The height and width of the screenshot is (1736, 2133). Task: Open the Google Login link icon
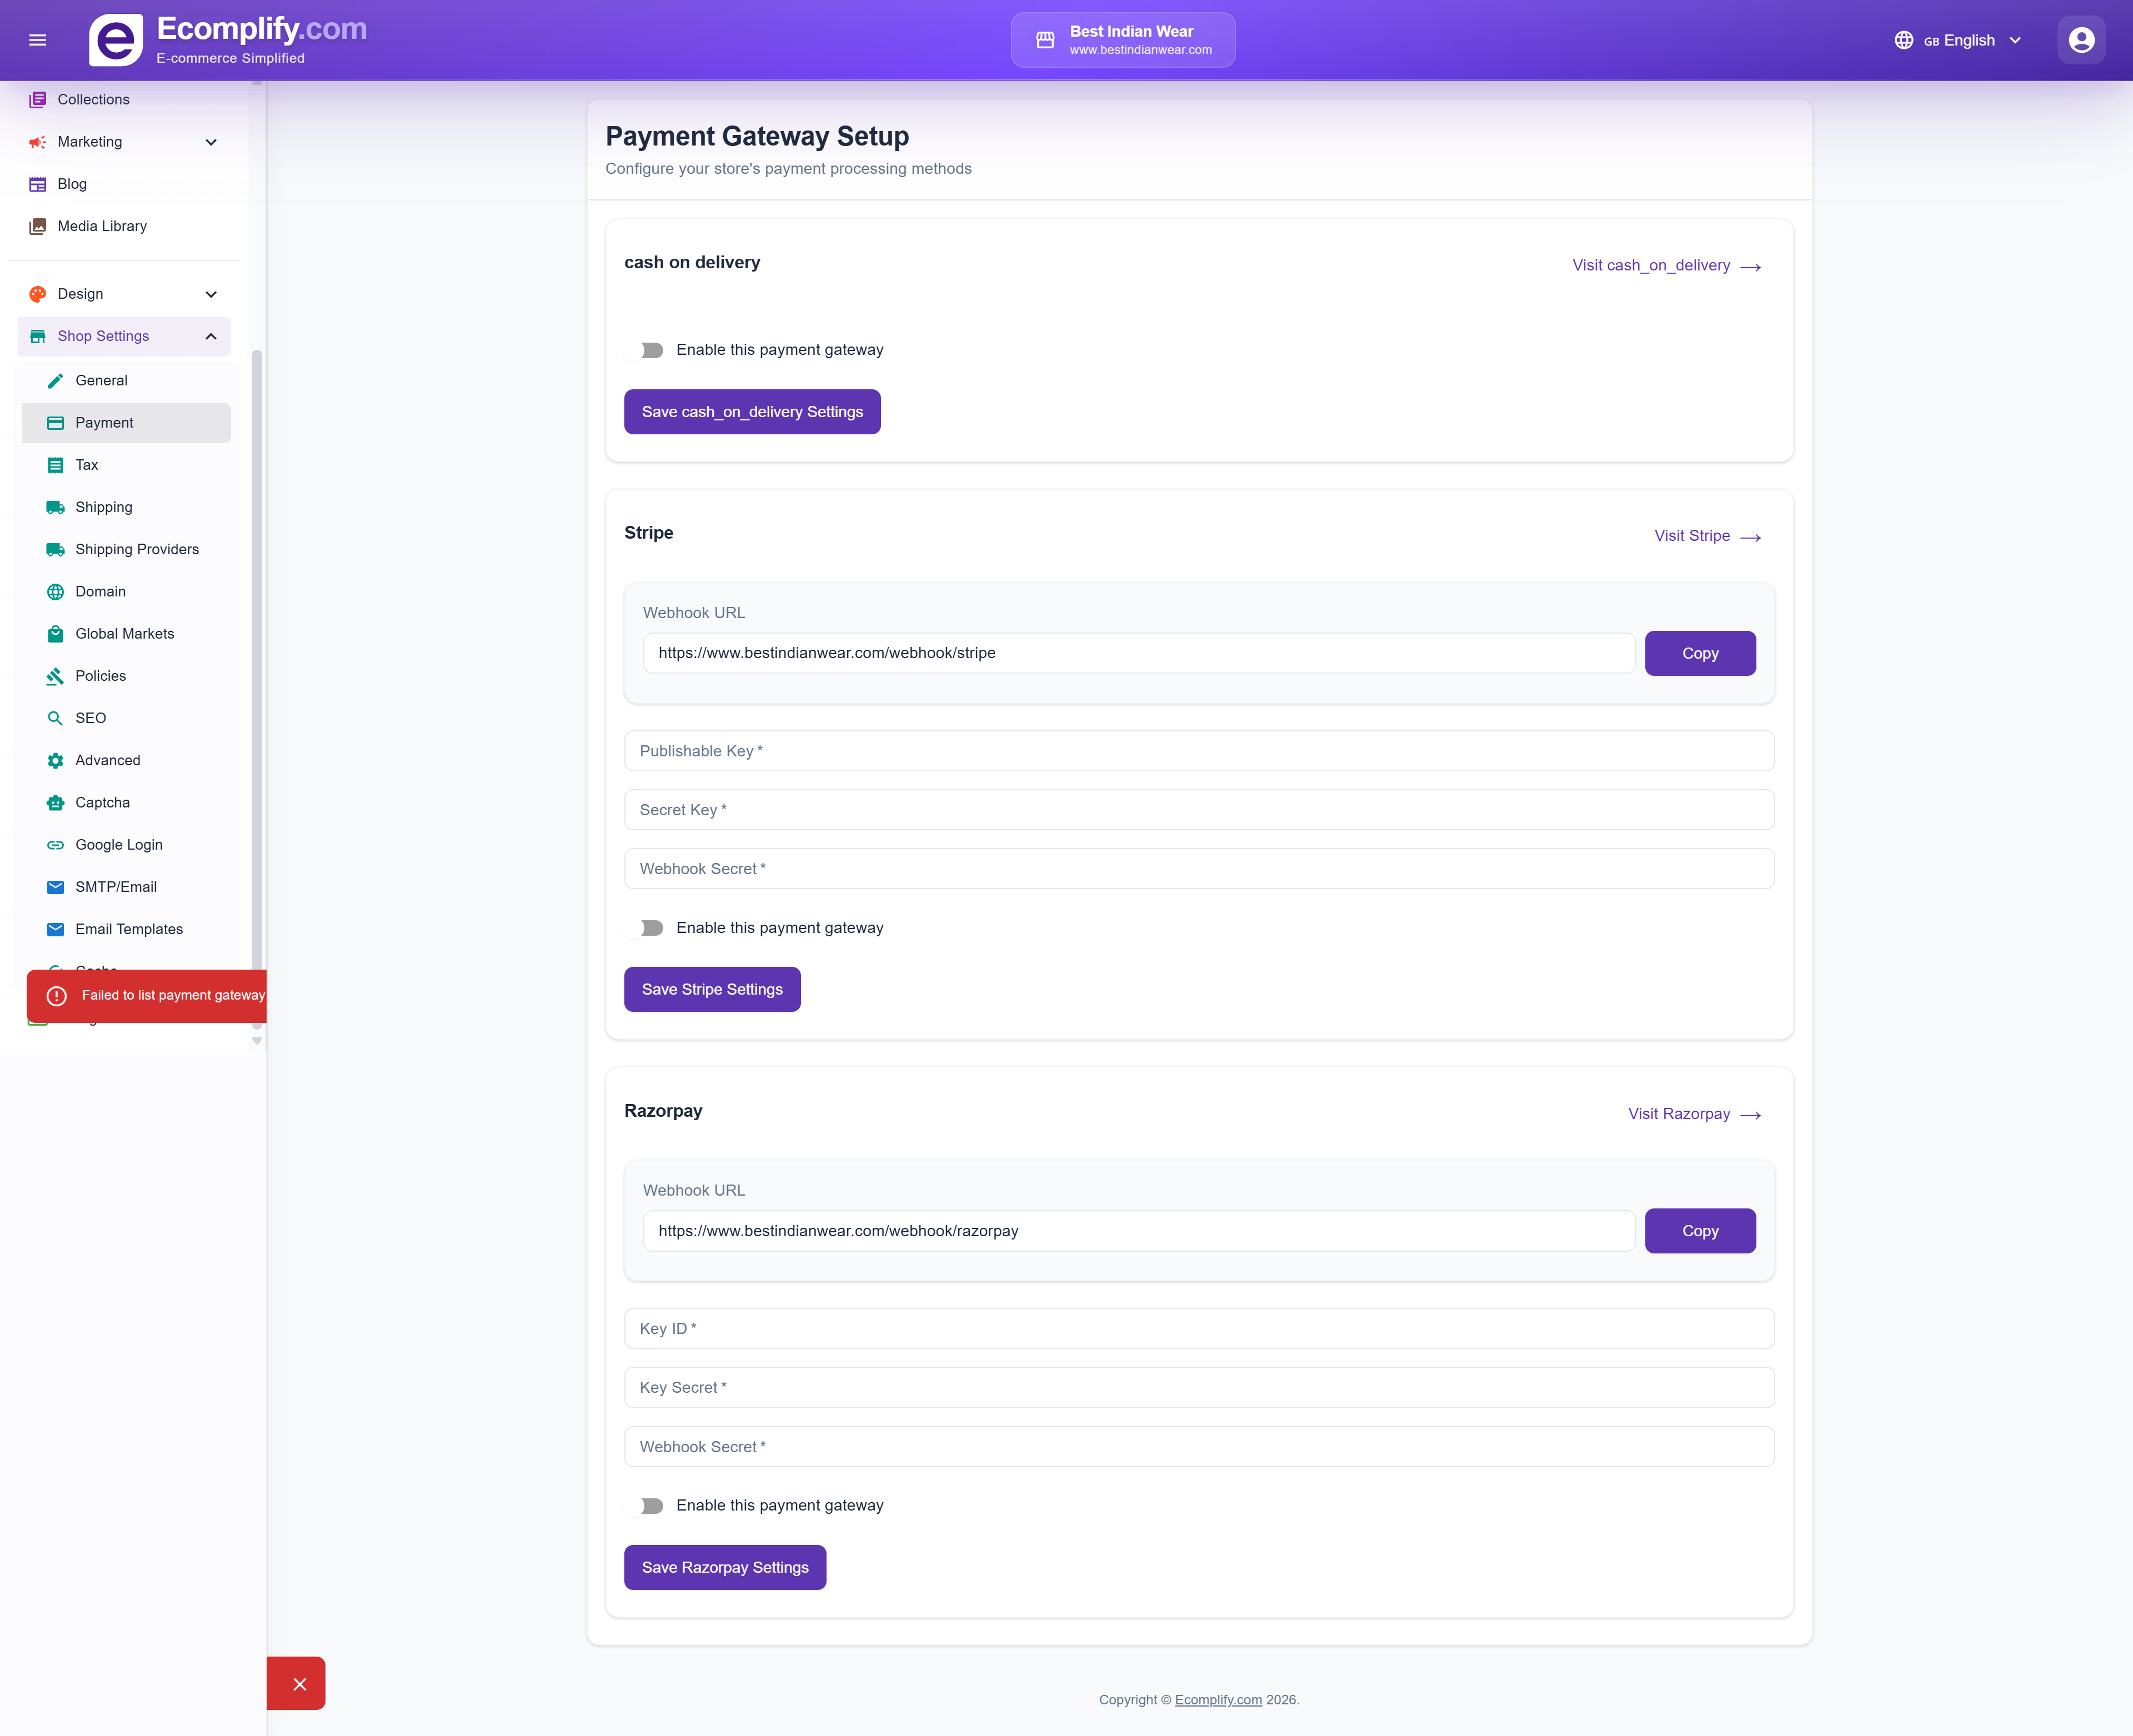(55, 844)
